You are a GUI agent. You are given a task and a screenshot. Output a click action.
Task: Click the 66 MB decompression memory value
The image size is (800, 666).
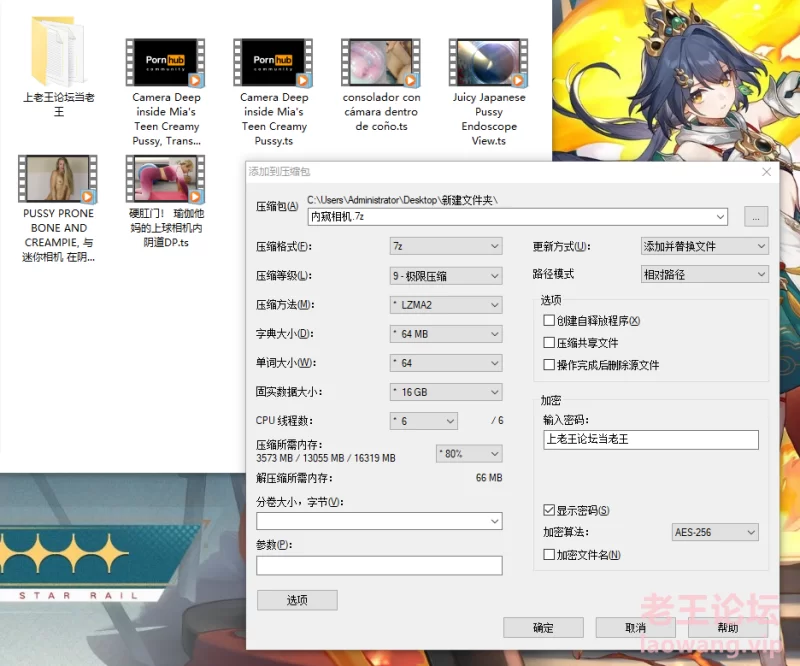click(x=489, y=478)
